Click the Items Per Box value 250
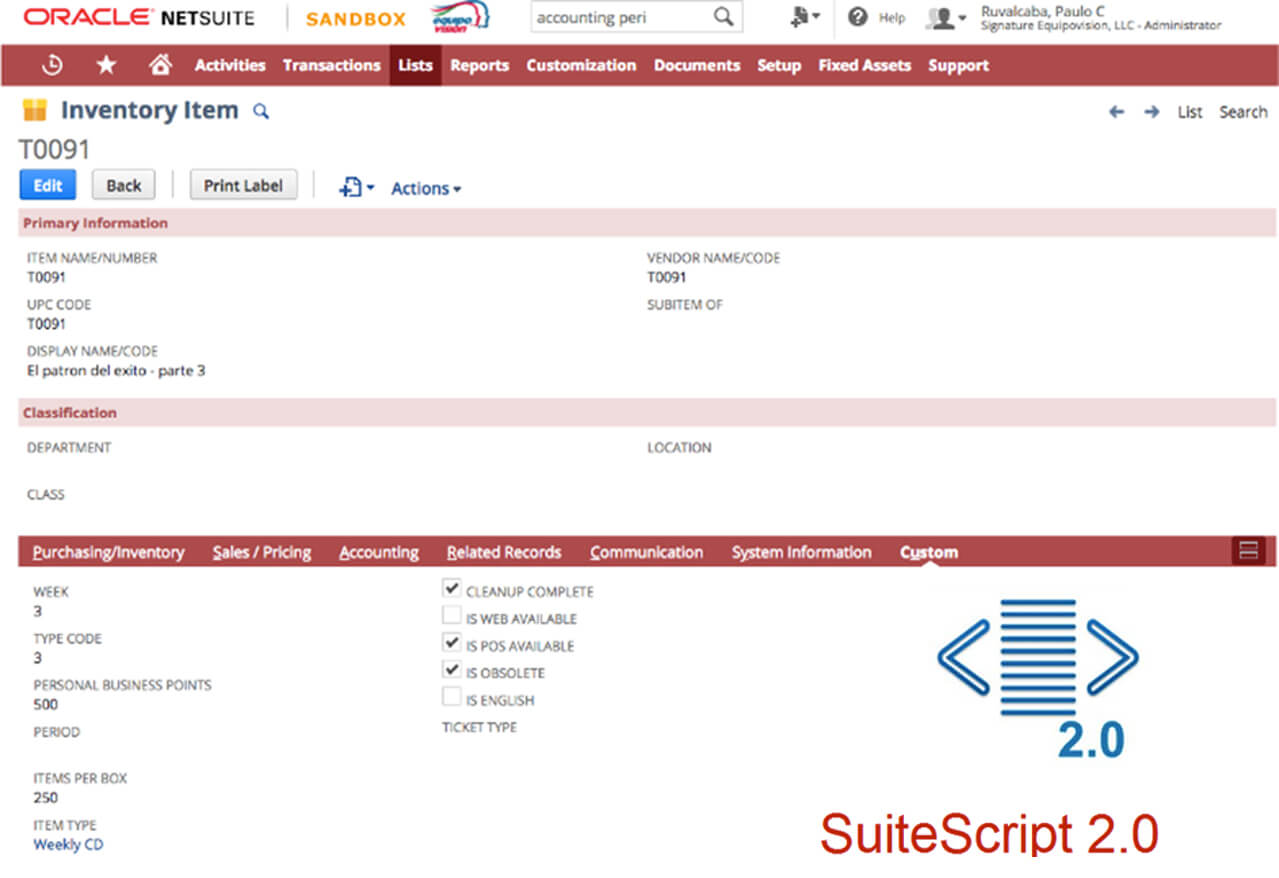The width and height of the screenshot is (1279, 878). tap(46, 798)
